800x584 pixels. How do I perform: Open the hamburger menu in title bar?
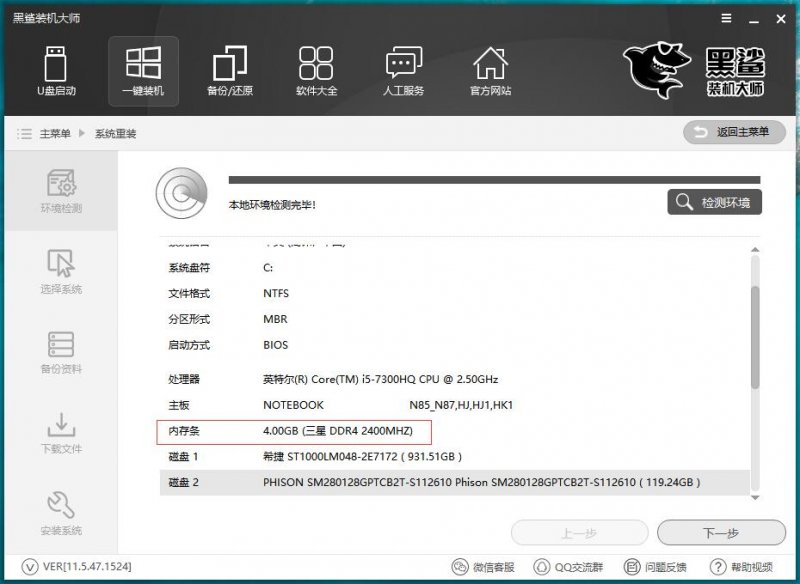[727, 19]
